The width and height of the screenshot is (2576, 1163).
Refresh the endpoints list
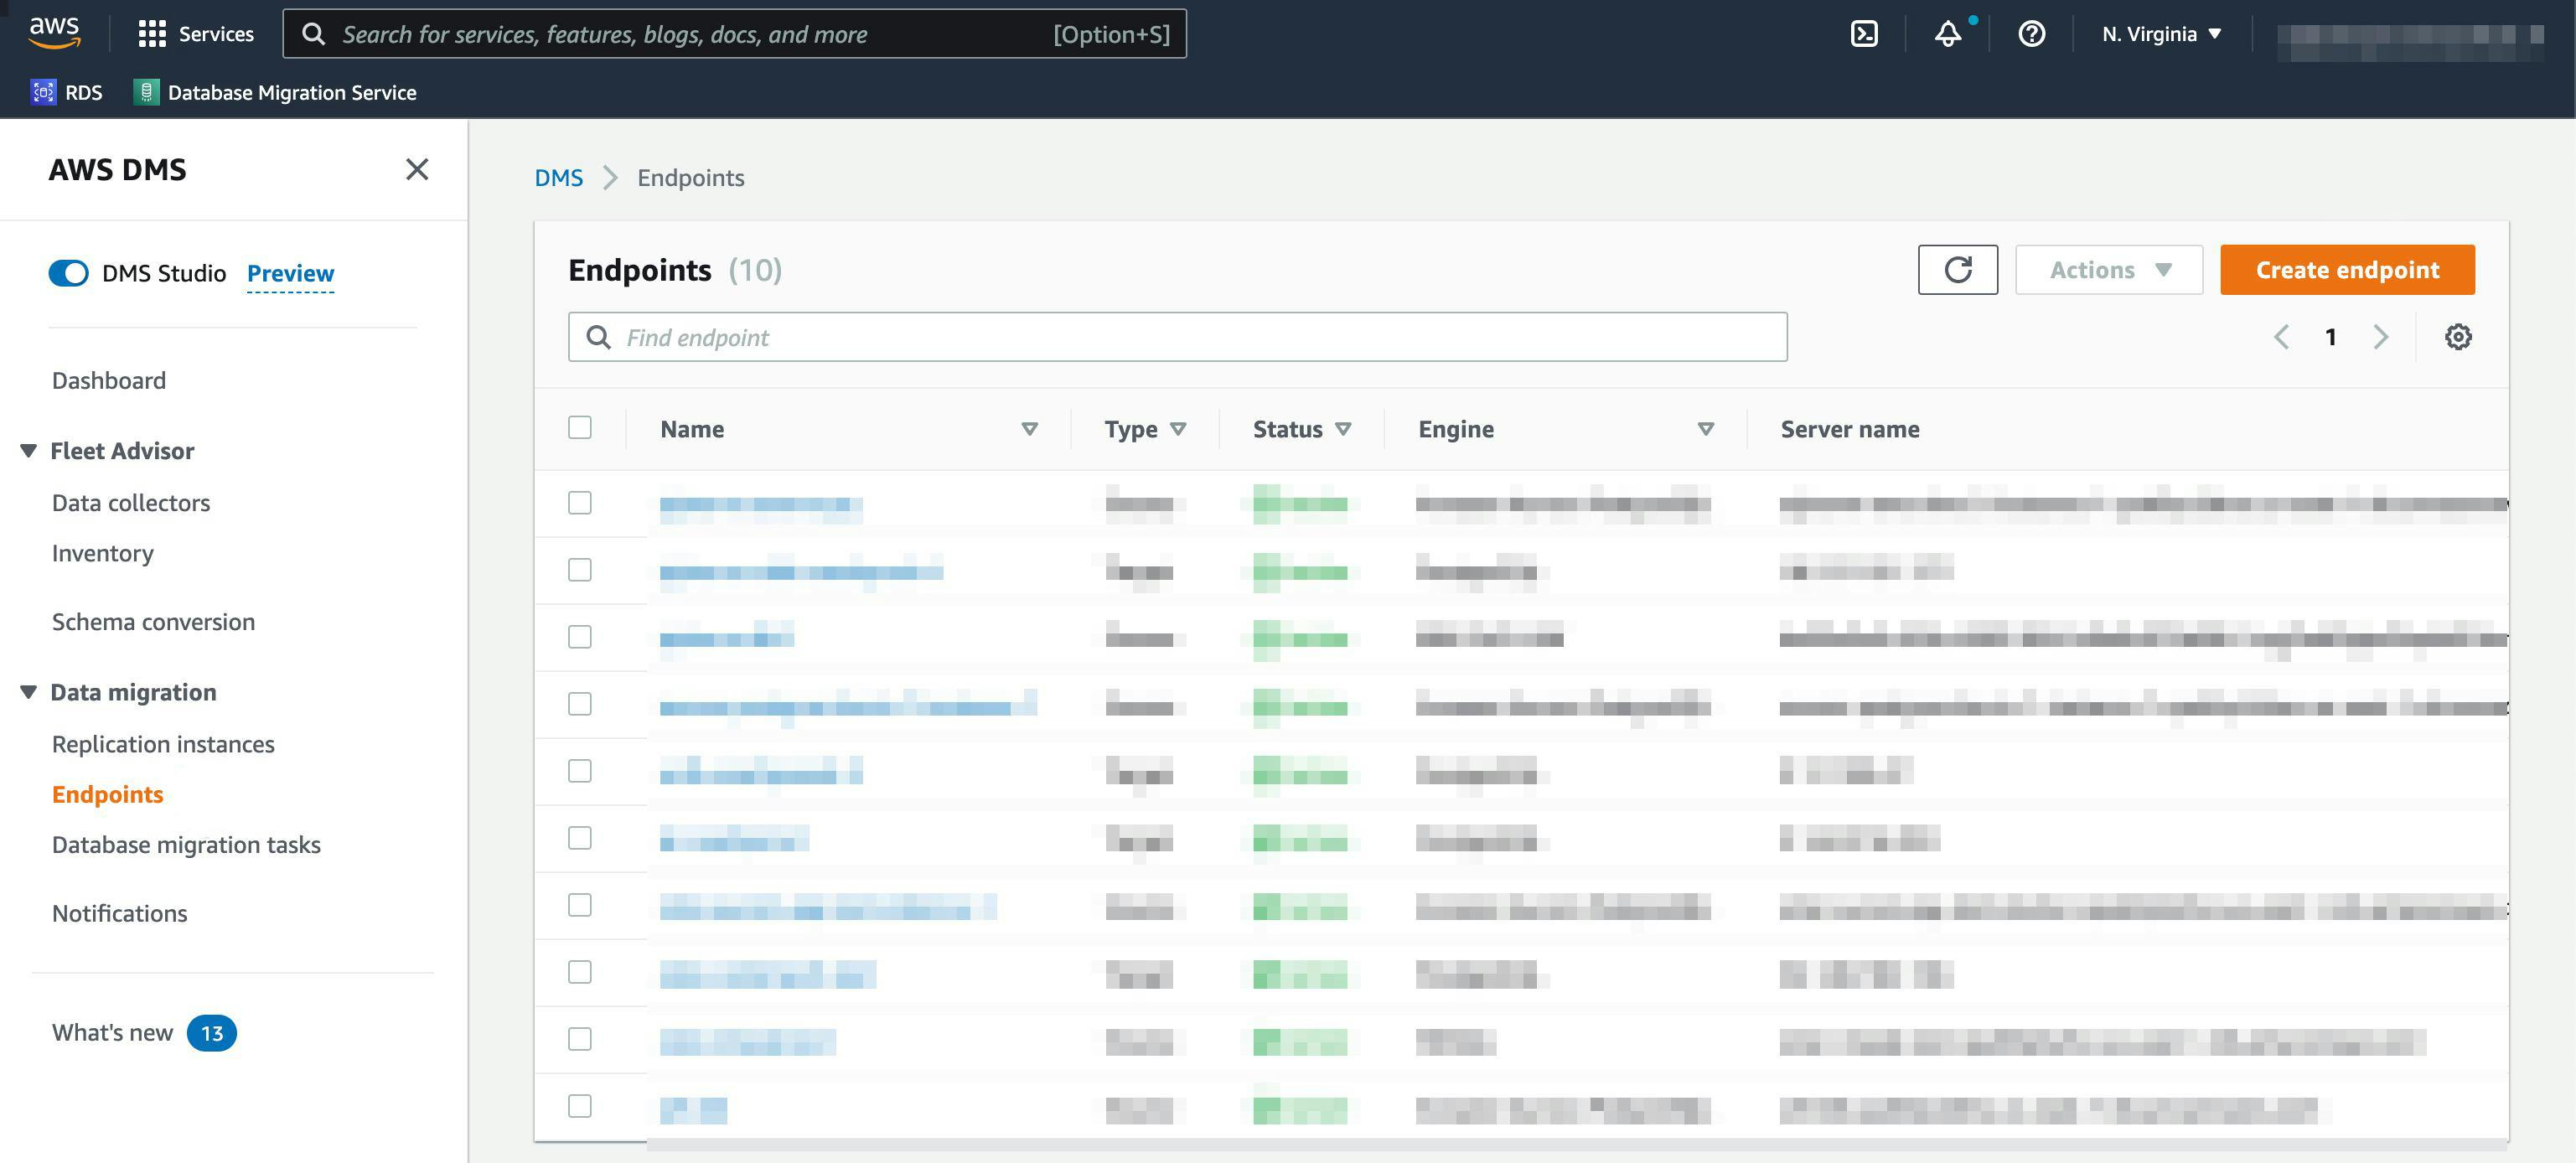[x=1958, y=269]
